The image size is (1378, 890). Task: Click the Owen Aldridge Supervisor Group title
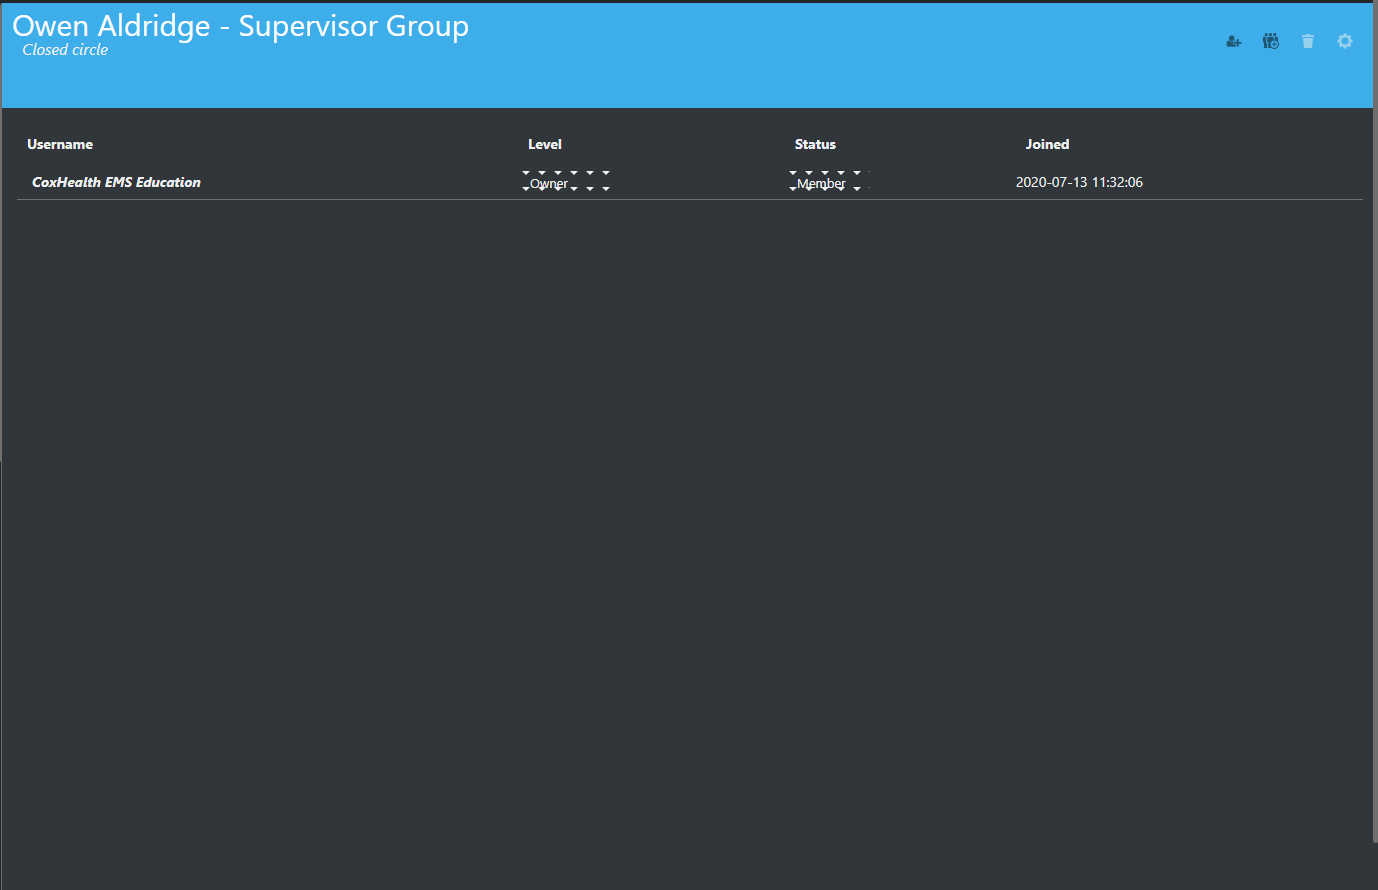coord(240,26)
